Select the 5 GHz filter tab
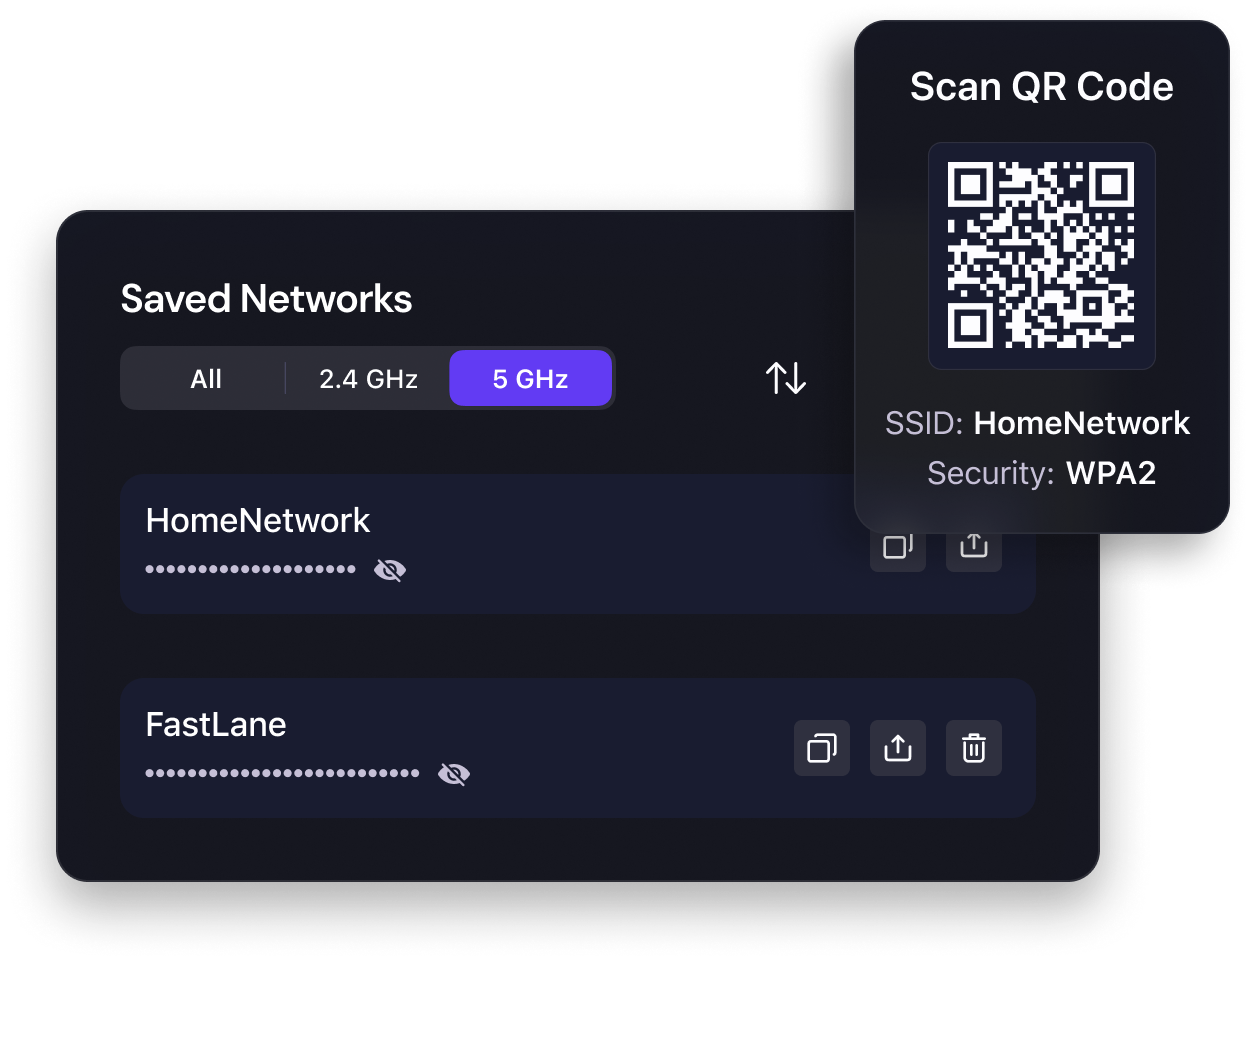The width and height of the screenshot is (1250, 1050). pos(530,379)
